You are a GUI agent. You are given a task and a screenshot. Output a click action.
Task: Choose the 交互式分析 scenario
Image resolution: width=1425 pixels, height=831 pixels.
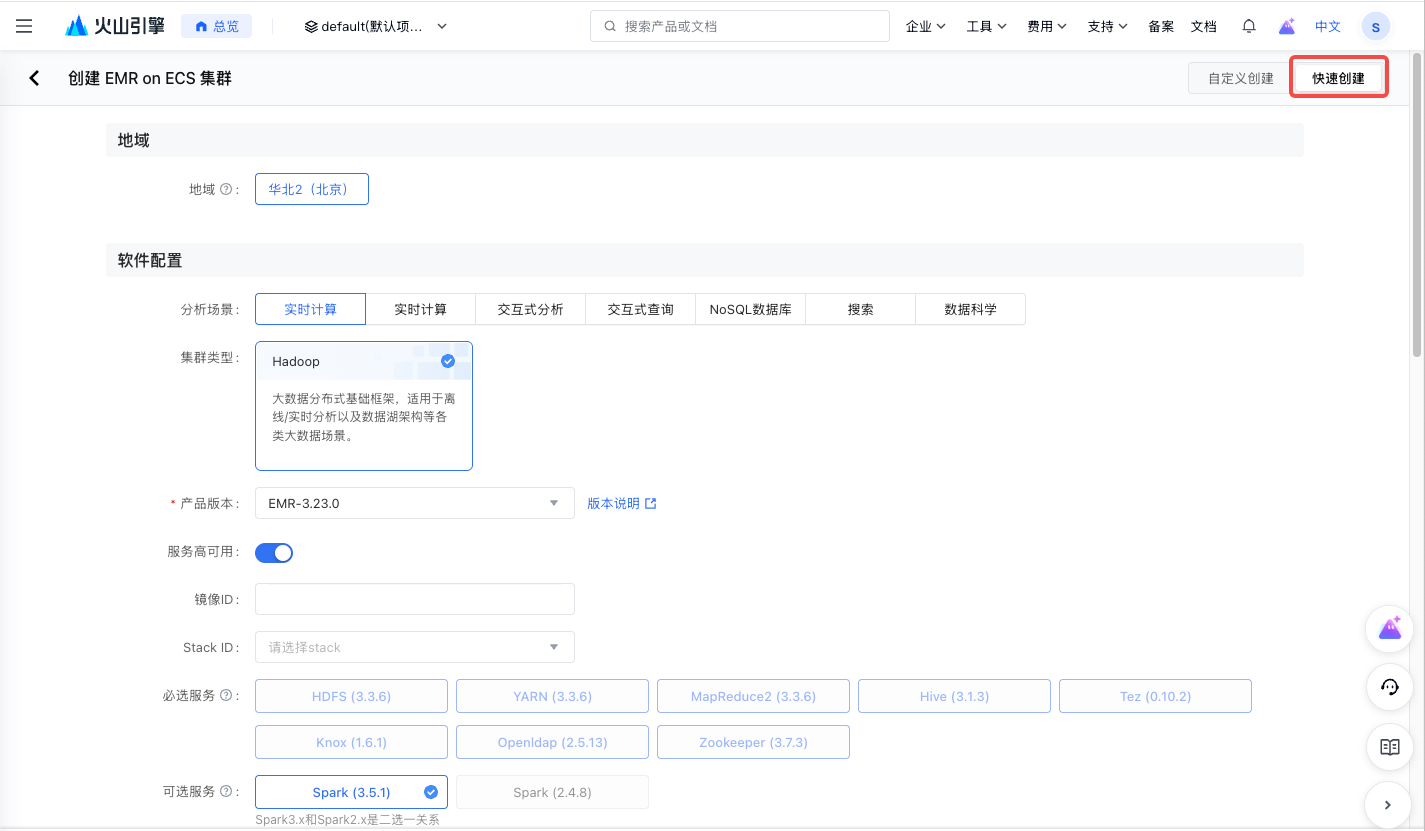[531, 309]
